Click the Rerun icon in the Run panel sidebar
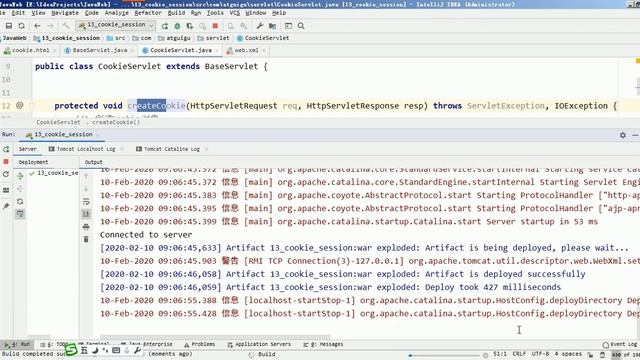The width and height of the screenshot is (640, 360). 6,149
